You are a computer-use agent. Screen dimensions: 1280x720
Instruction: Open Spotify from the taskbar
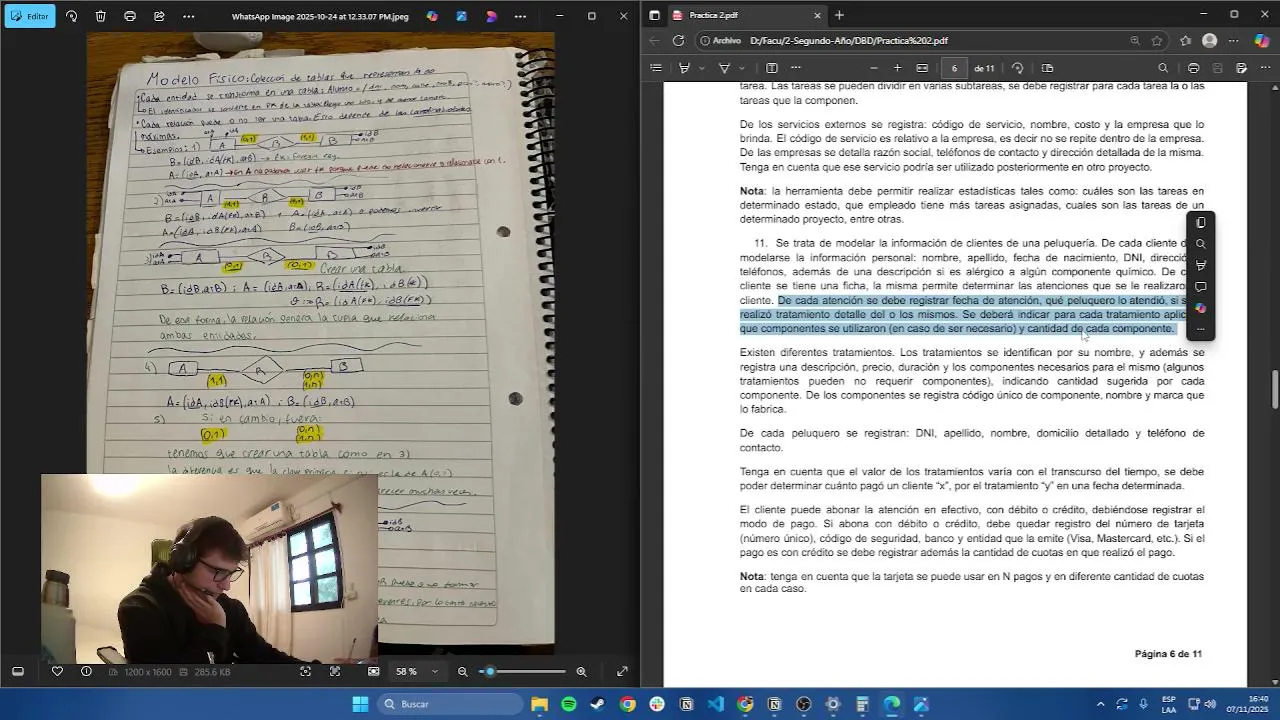568,704
